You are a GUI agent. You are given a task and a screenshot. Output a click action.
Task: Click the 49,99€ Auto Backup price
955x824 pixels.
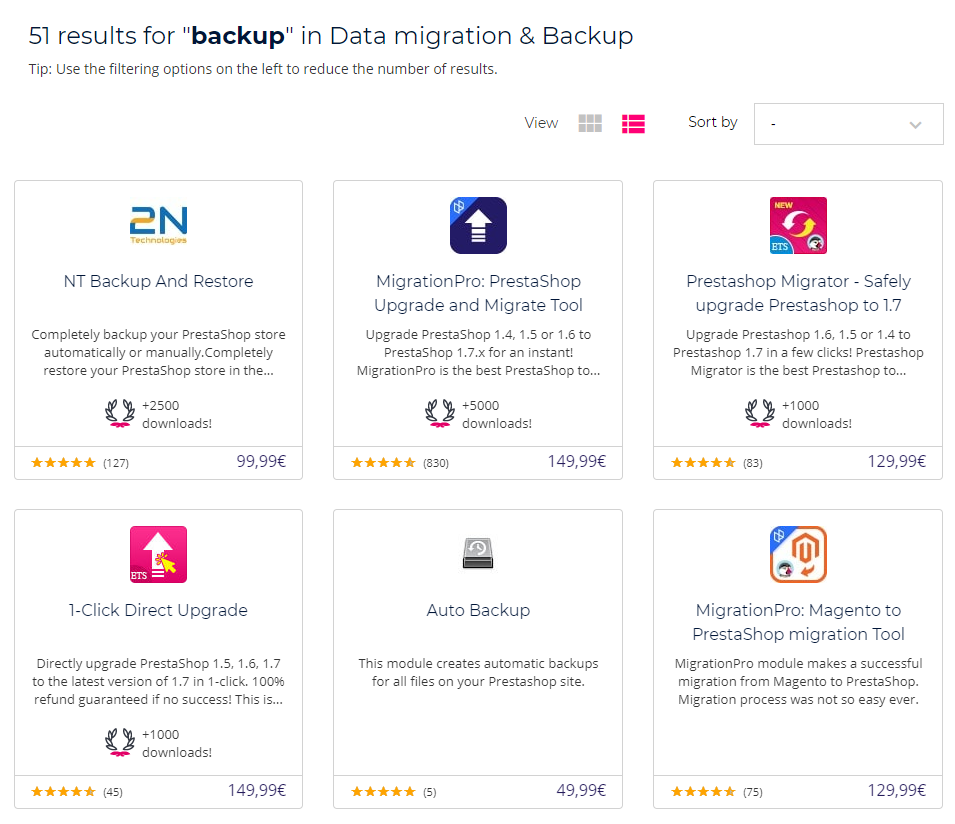pyautogui.click(x=581, y=791)
